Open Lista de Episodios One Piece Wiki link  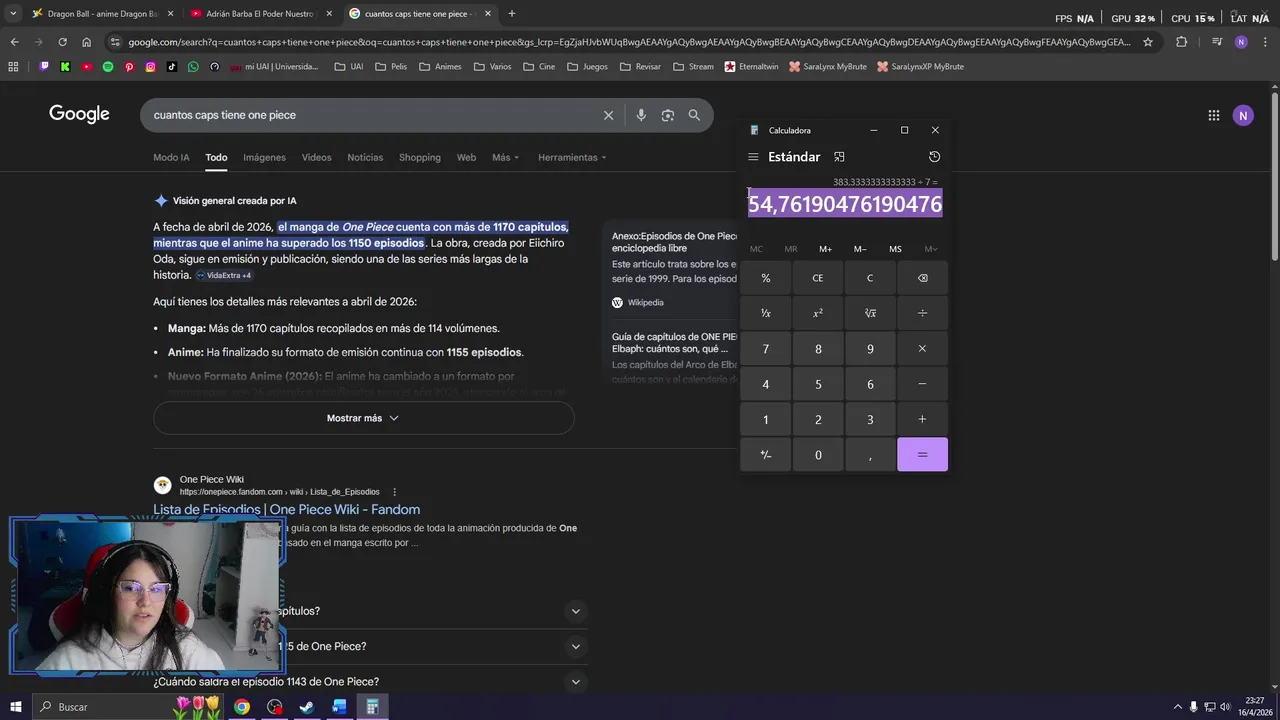click(286, 509)
